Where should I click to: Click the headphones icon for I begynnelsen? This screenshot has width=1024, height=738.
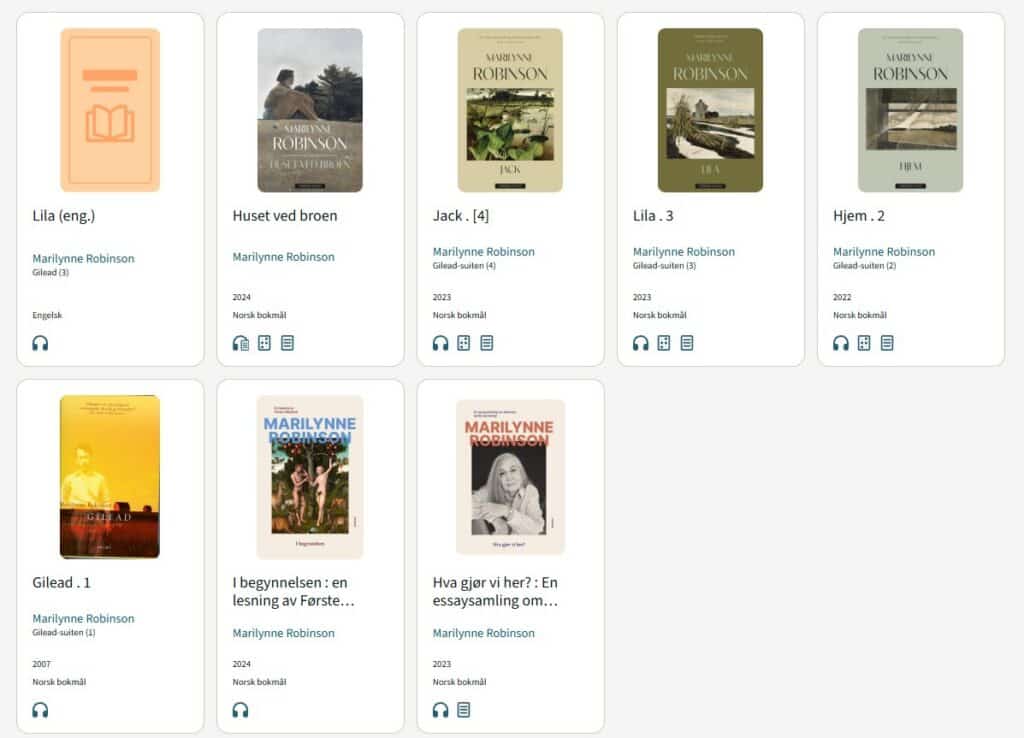240,710
